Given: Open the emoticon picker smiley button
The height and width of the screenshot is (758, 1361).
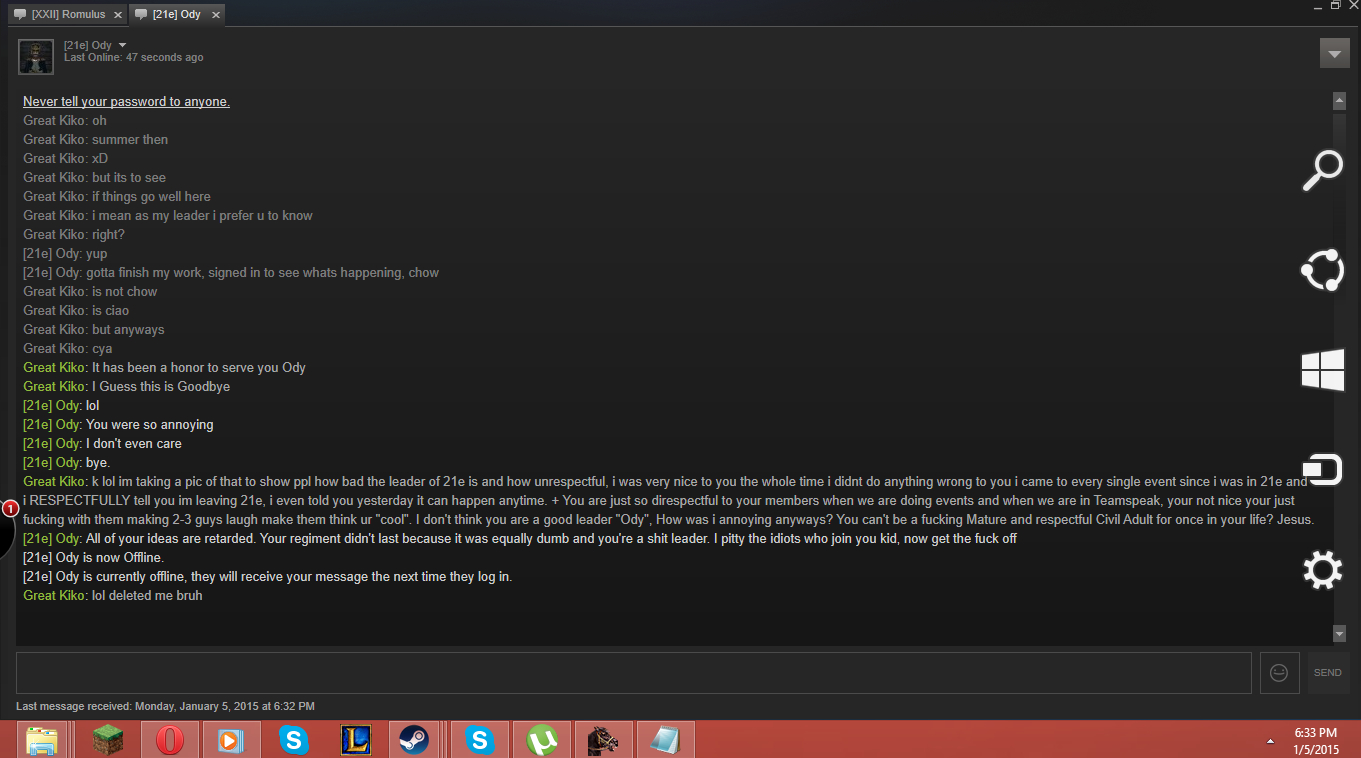Looking at the screenshot, I should (x=1279, y=673).
